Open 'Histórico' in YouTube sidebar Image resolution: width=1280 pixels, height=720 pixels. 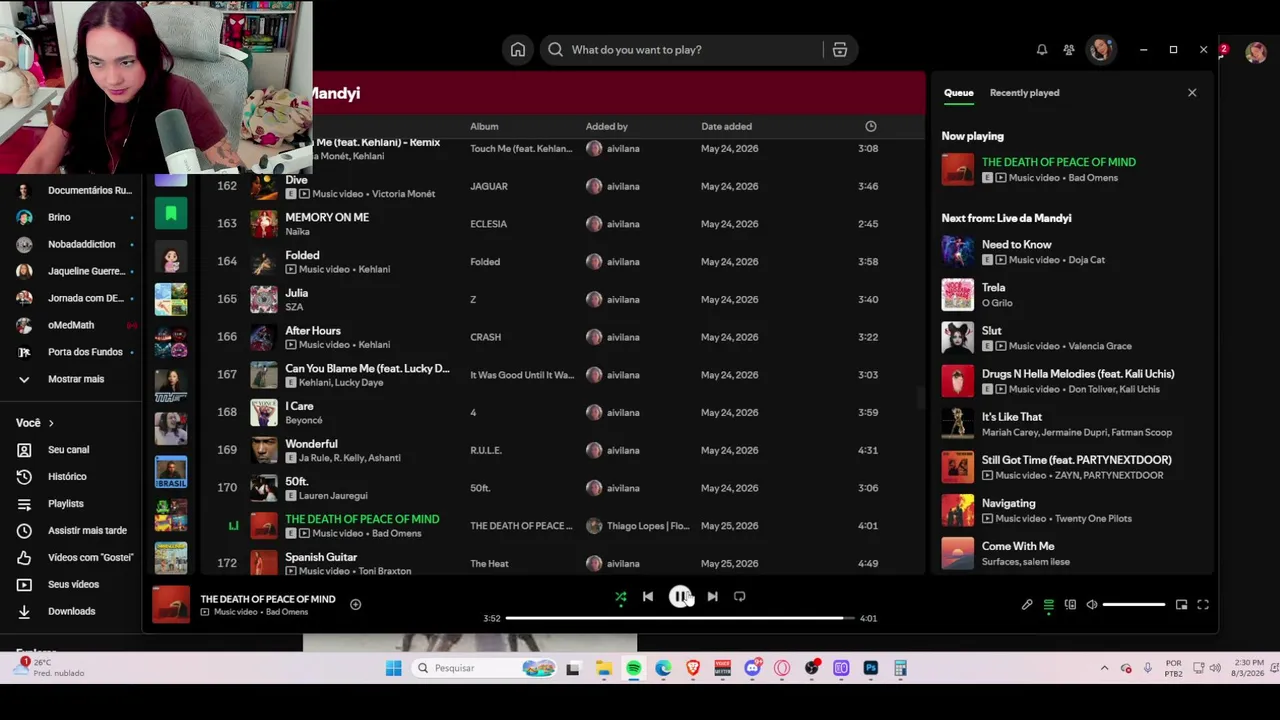pyautogui.click(x=67, y=477)
